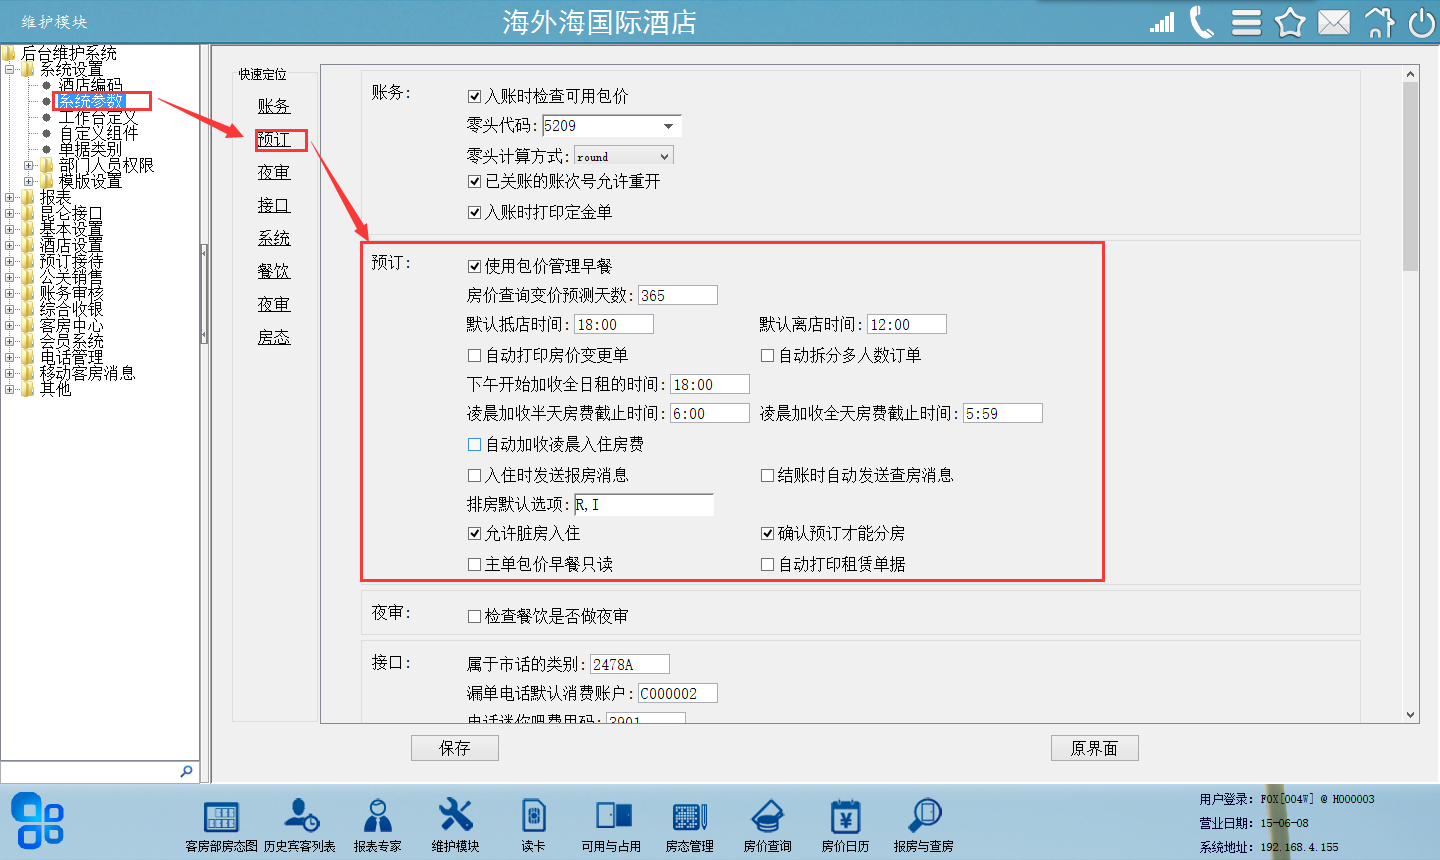This screenshot has width=1440, height=860.
Task: Toggle 使用包价管理早餐 checkbox
Action: [475, 267]
